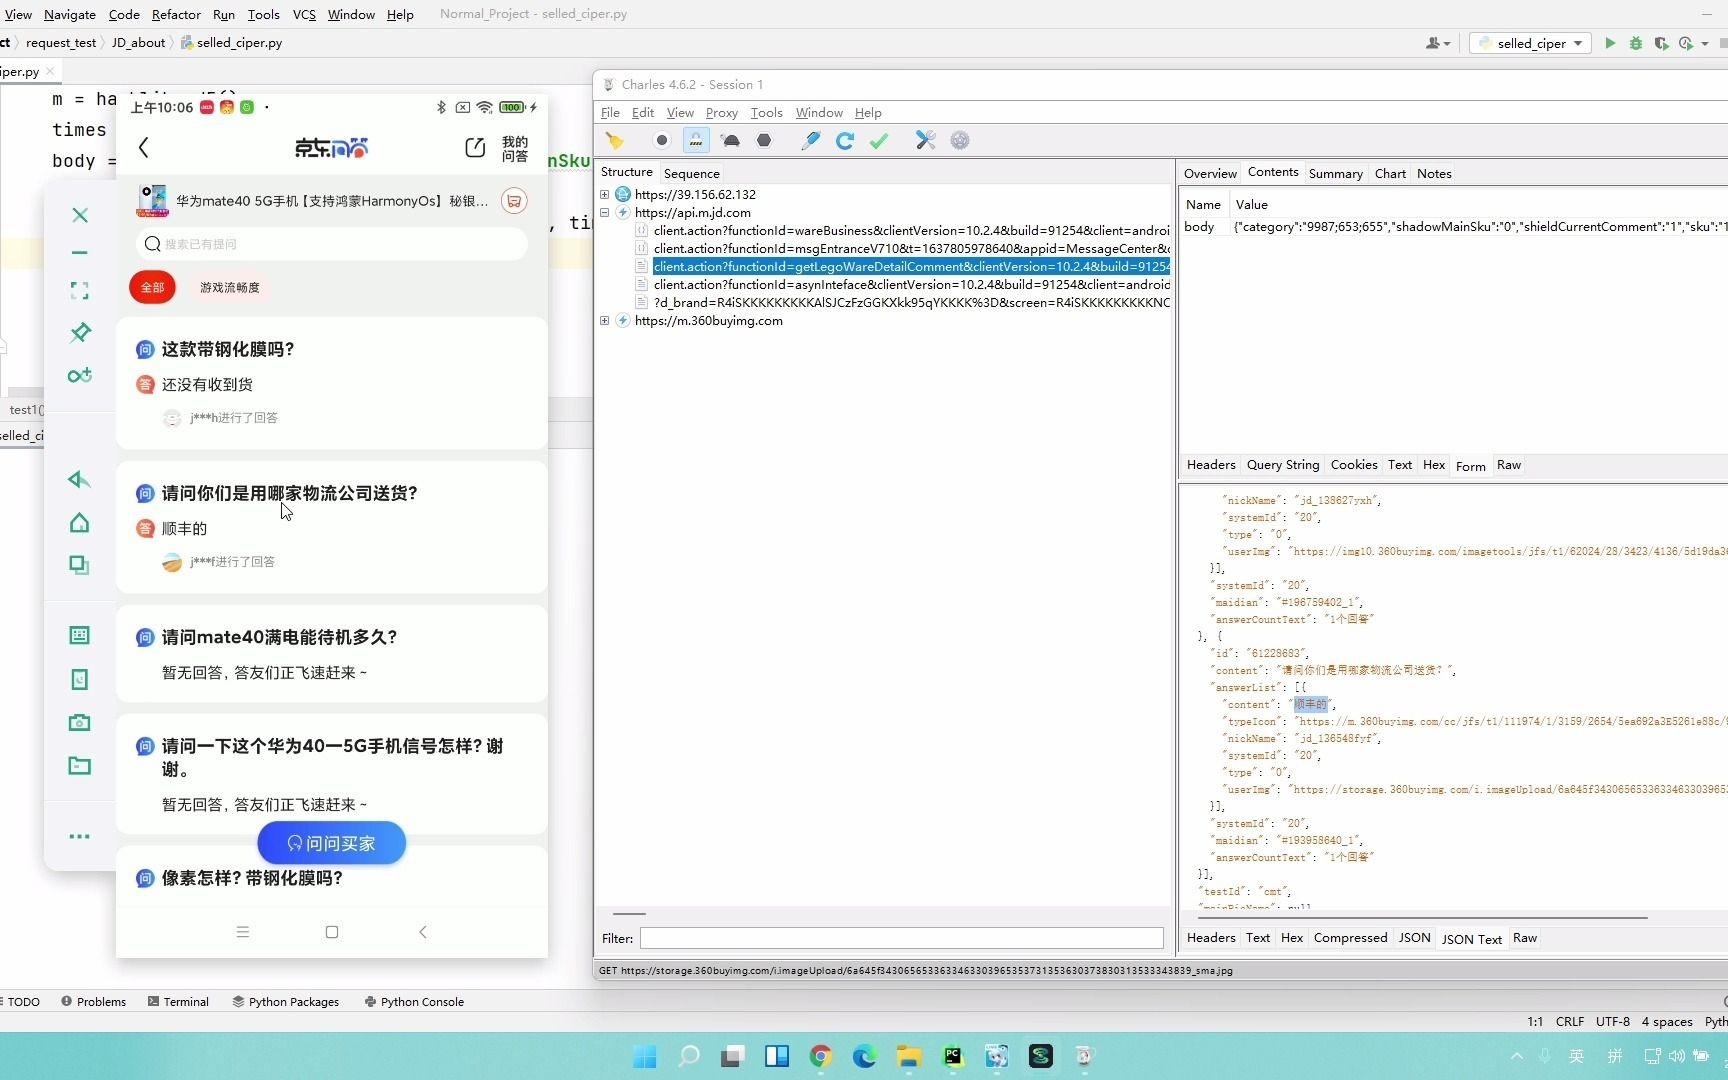Screen dimensions: 1728x1080
Task: Click the Charles Filter input field
Action: pos(901,938)
